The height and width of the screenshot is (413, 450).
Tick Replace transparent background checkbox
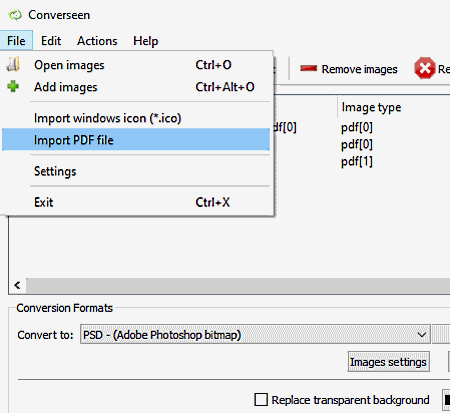(261, 399)
